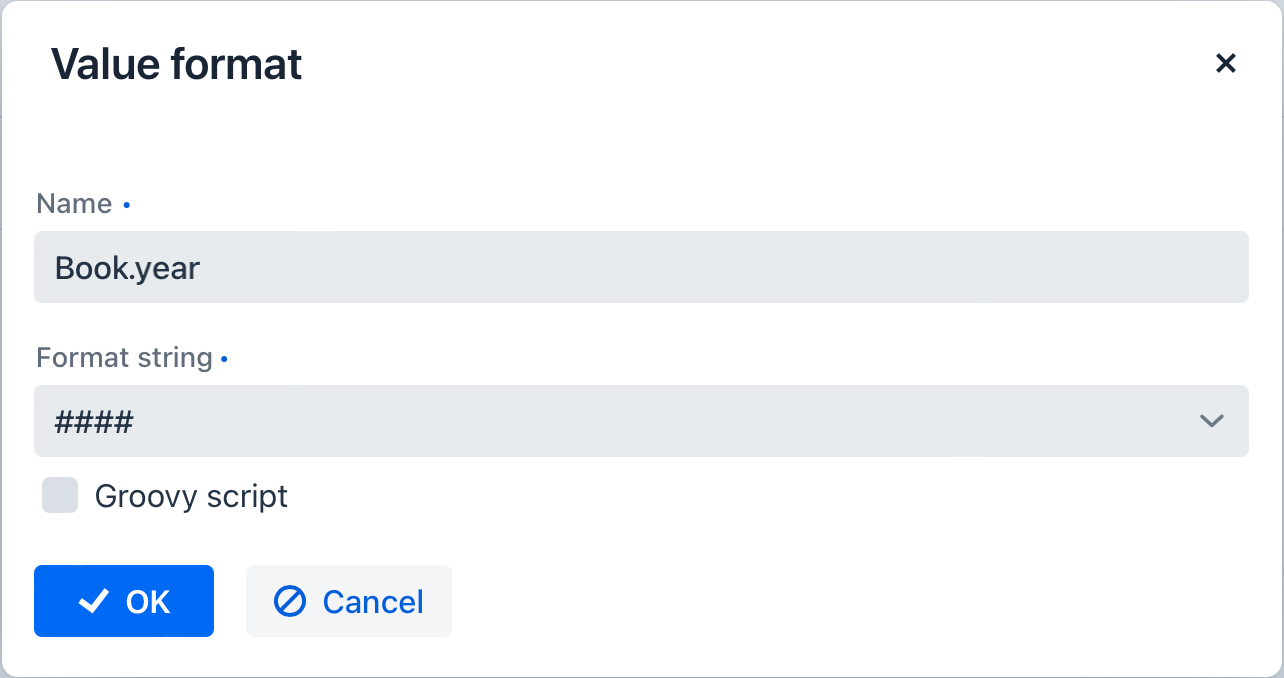Click the Book.year text in Name field

(x=128, y=268)
